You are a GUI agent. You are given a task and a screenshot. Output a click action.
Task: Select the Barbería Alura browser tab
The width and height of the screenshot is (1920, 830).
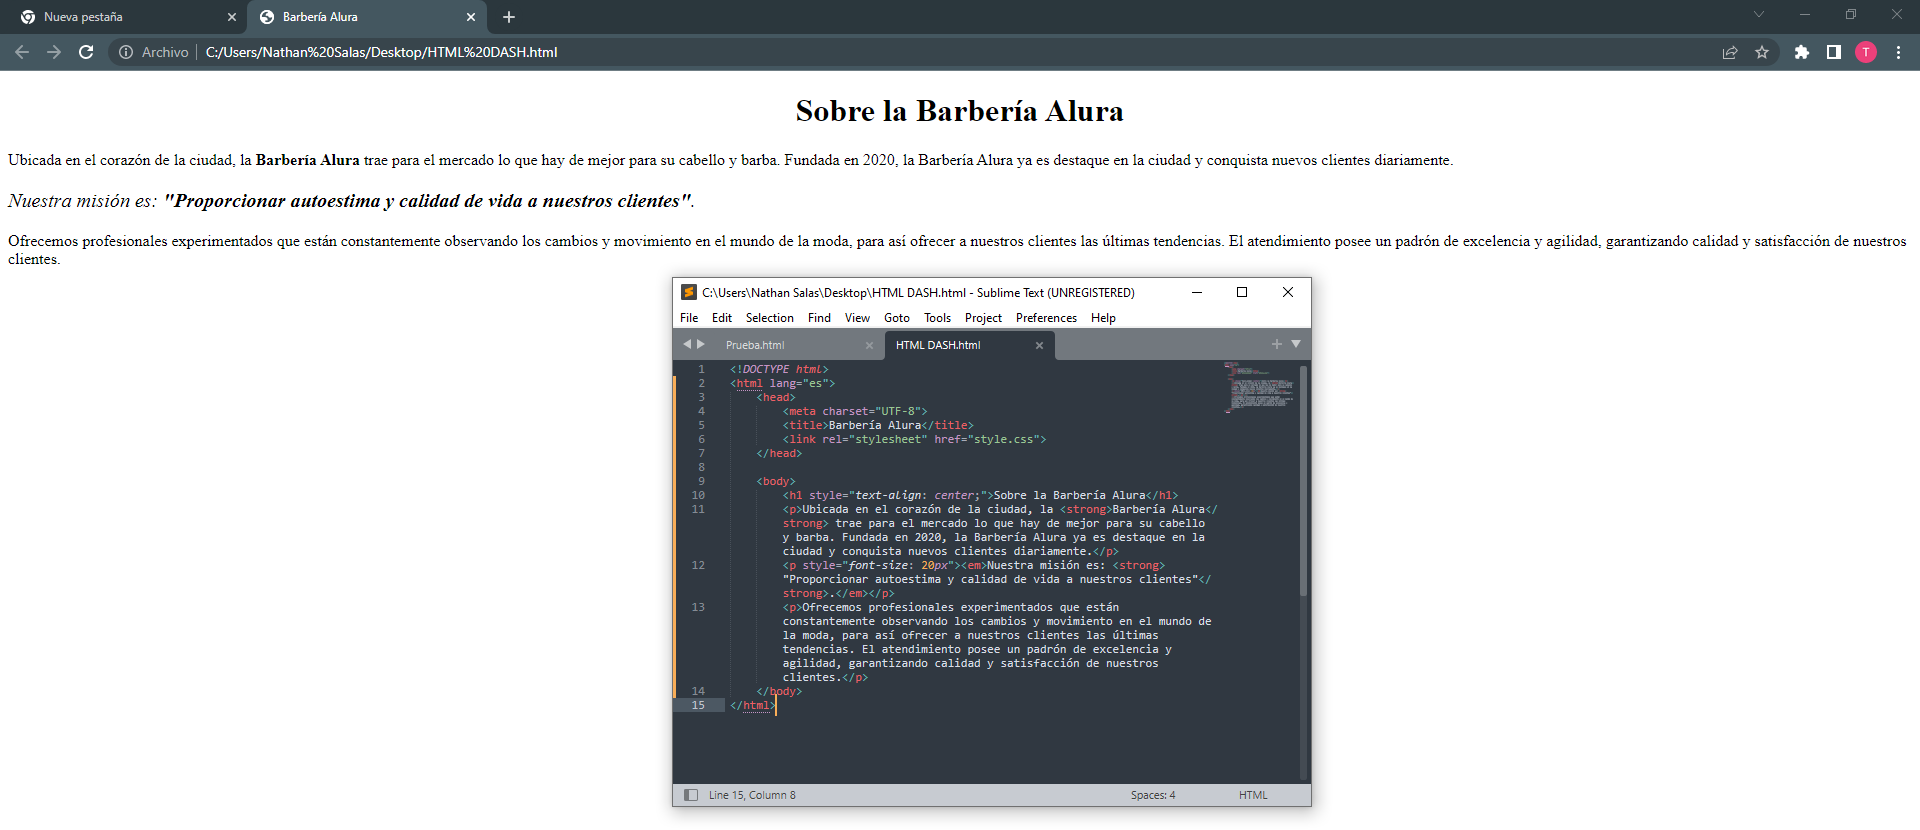(x=367, y=17)
